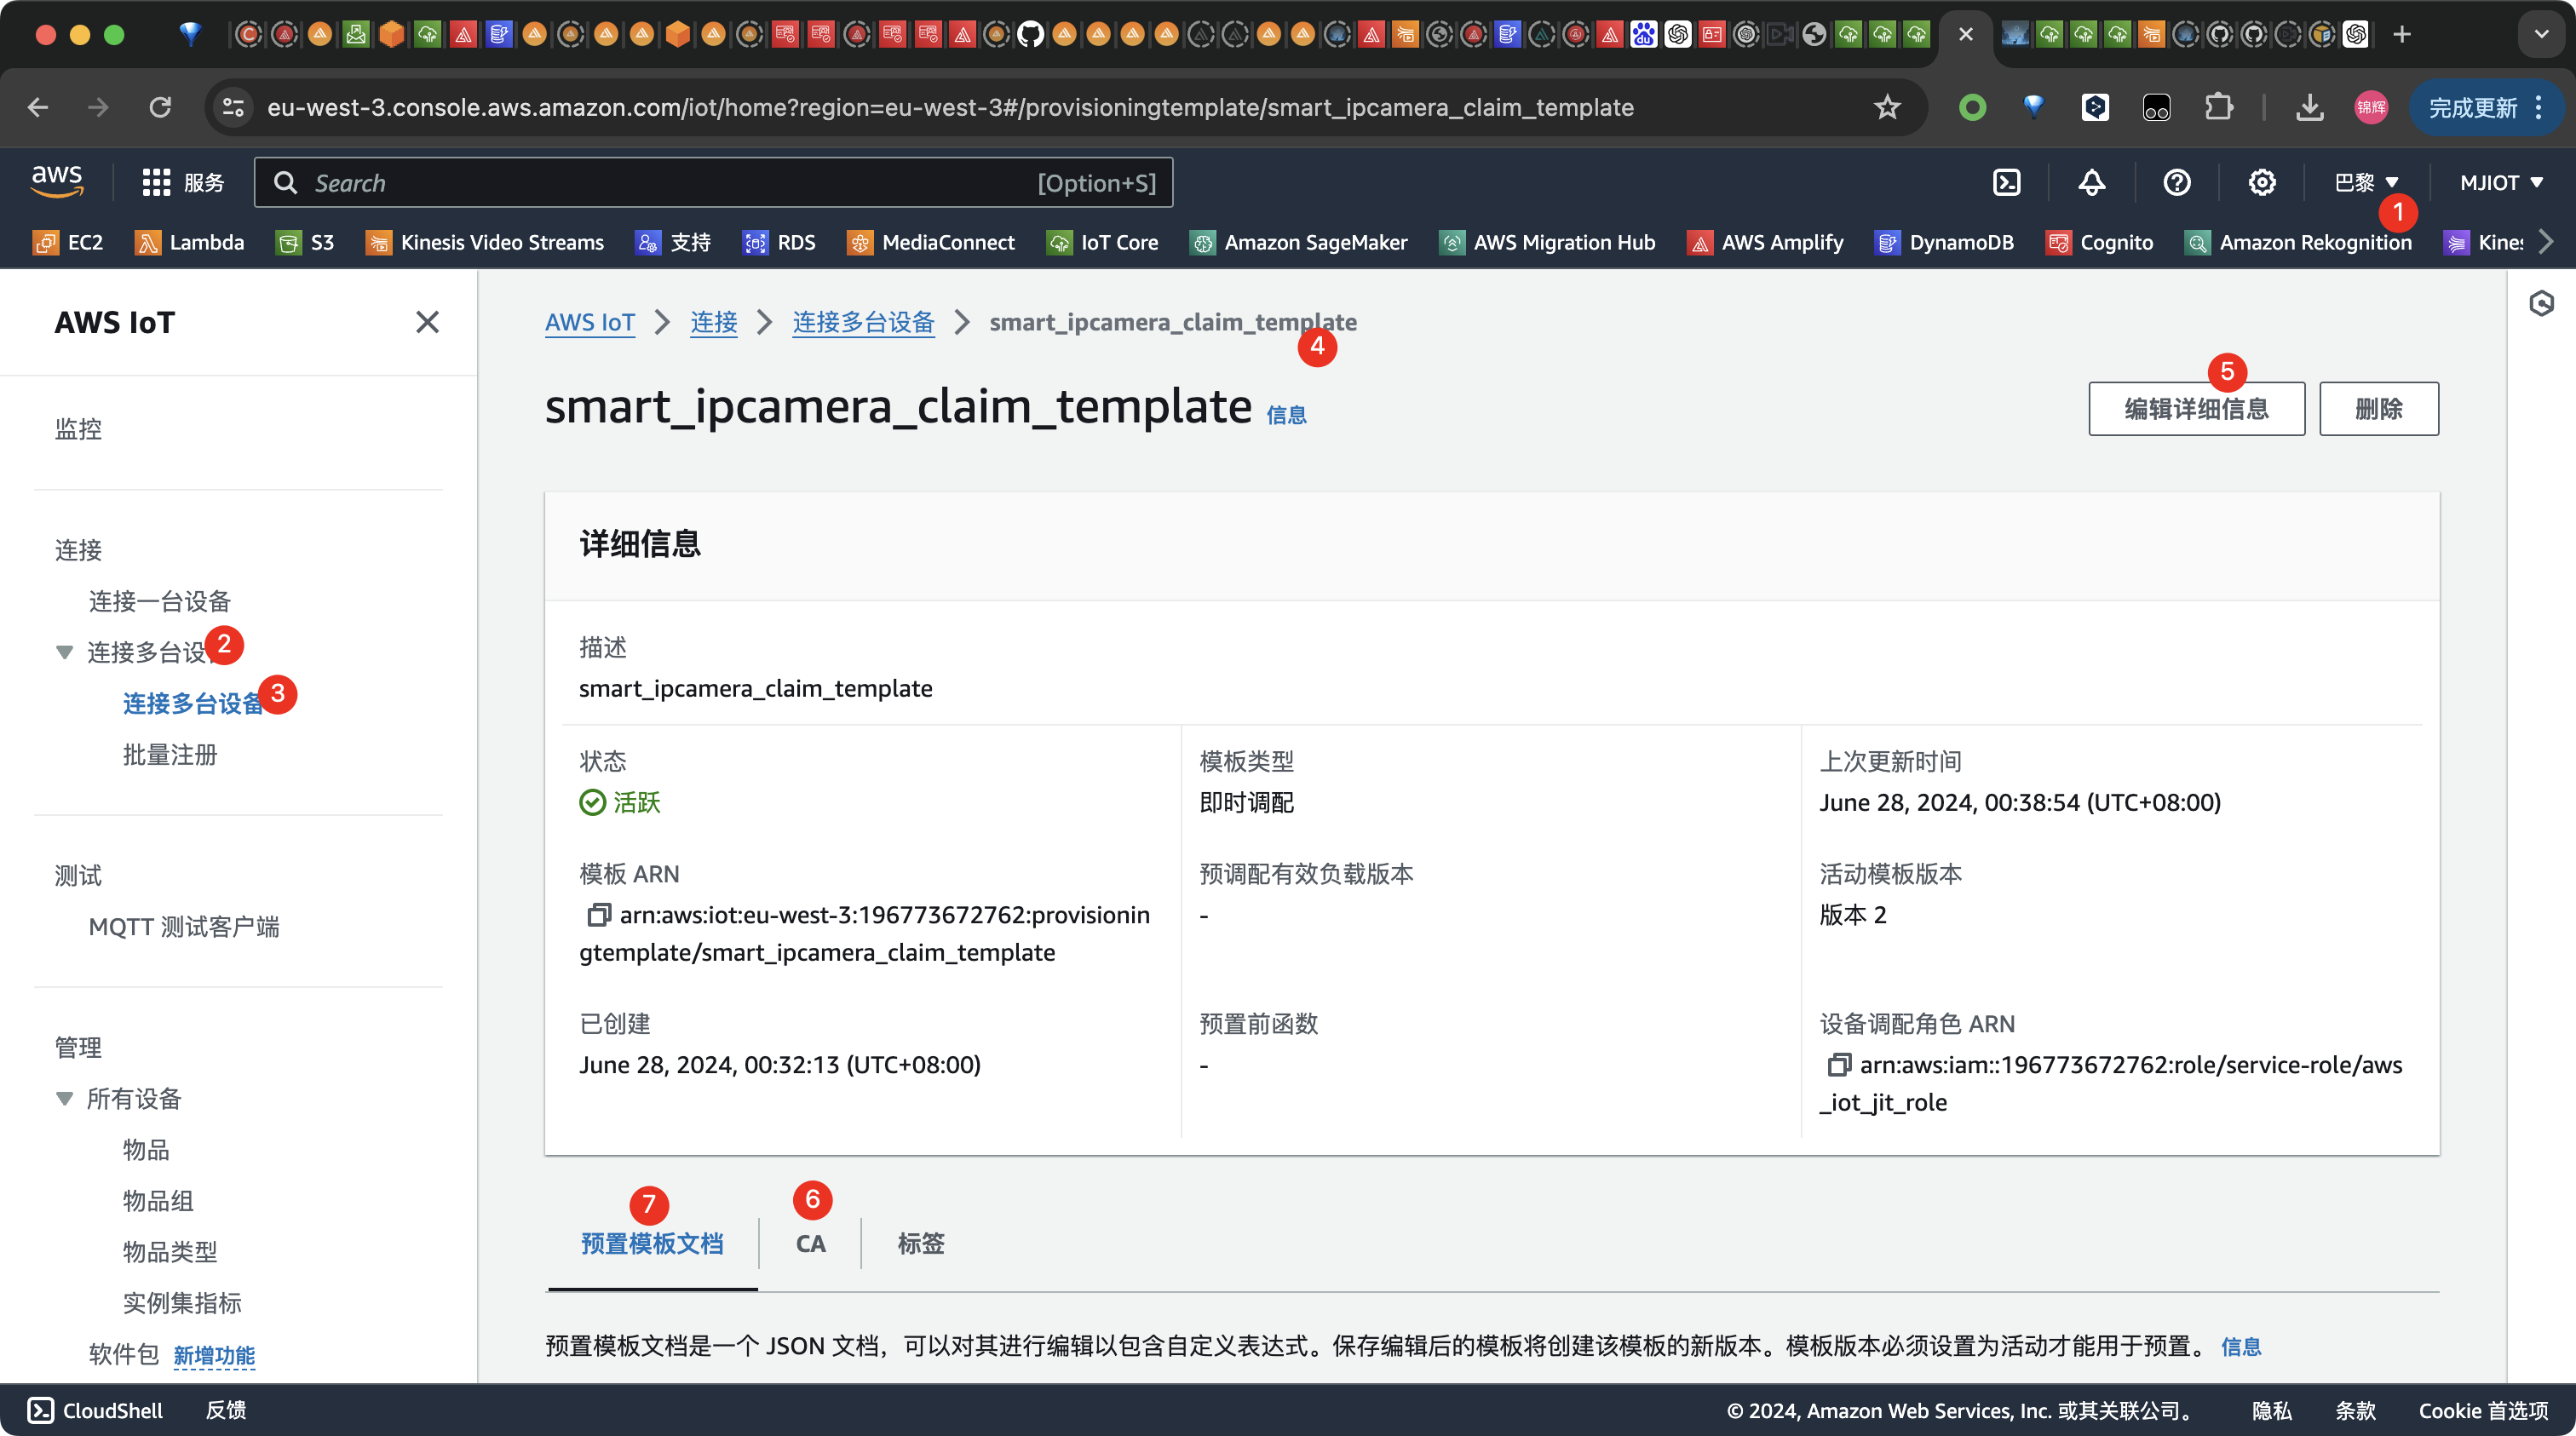The width and height of the screenshot is (2576, 1436).
Task: Follow the 连接多台设备 breadcrumb link
Action: (863, 322)
